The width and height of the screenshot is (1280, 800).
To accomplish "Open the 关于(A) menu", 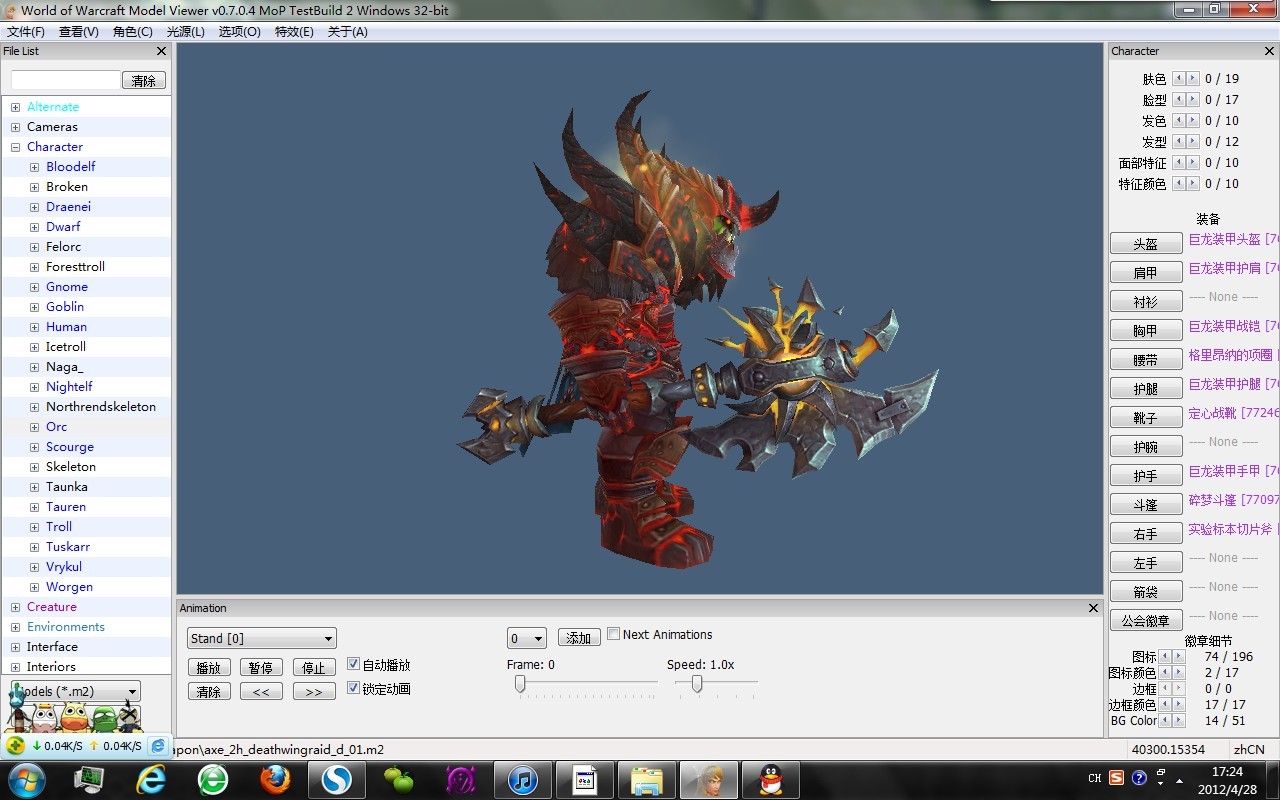I will tap(347, 31).
